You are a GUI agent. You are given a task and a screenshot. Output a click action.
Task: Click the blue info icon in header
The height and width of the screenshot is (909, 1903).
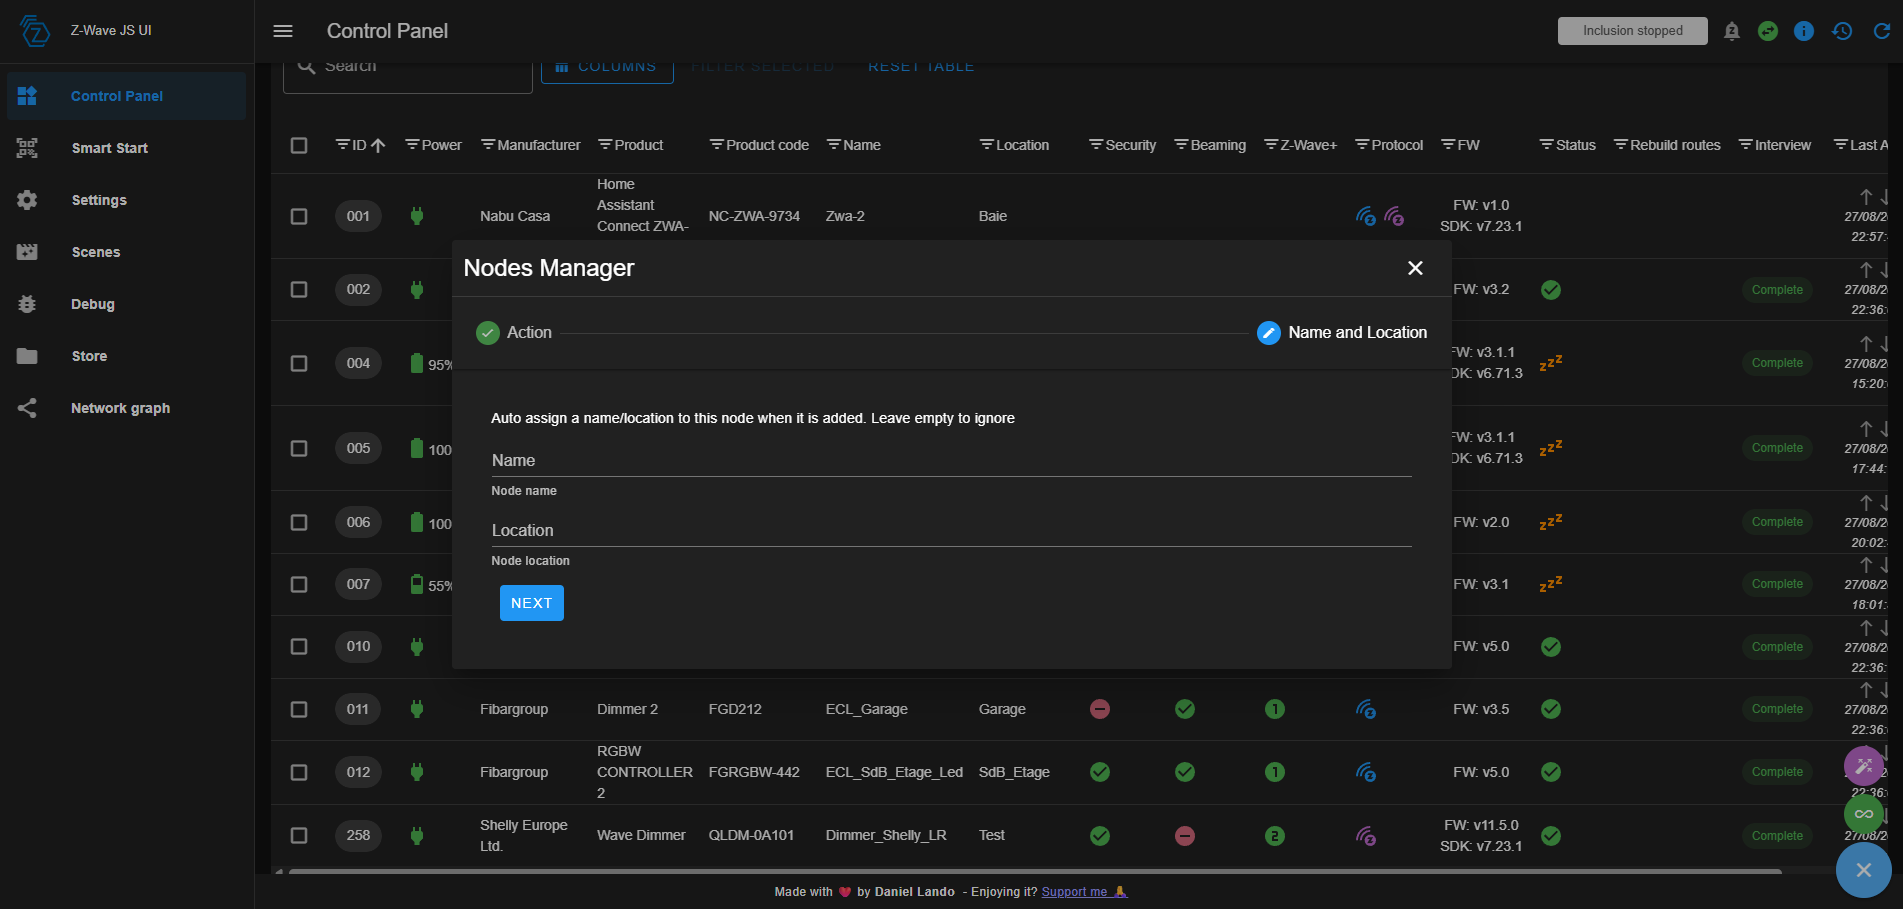1804,31
